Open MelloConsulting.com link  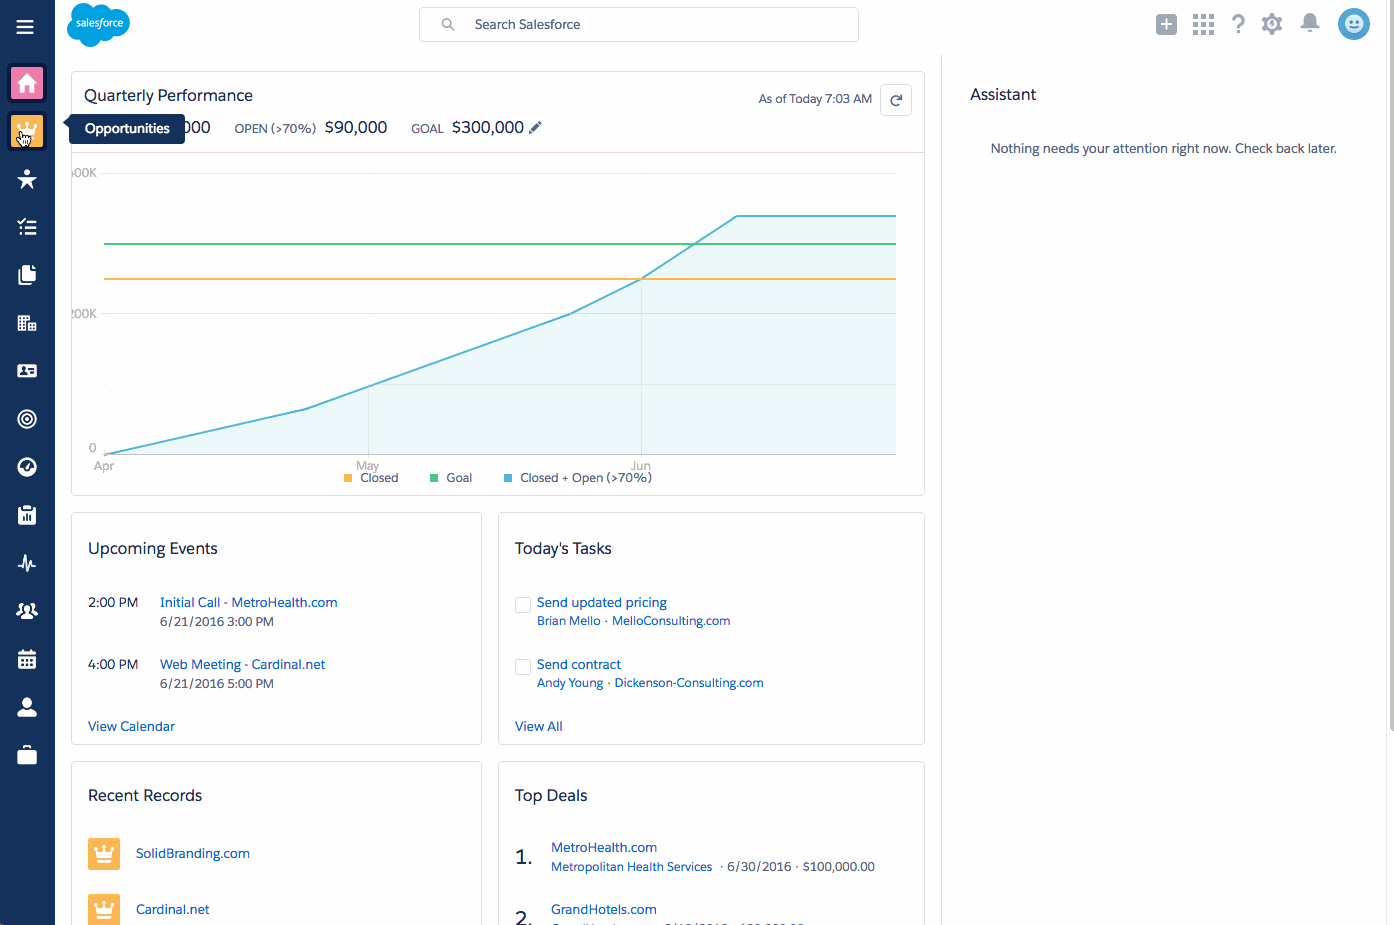[671, 621]
